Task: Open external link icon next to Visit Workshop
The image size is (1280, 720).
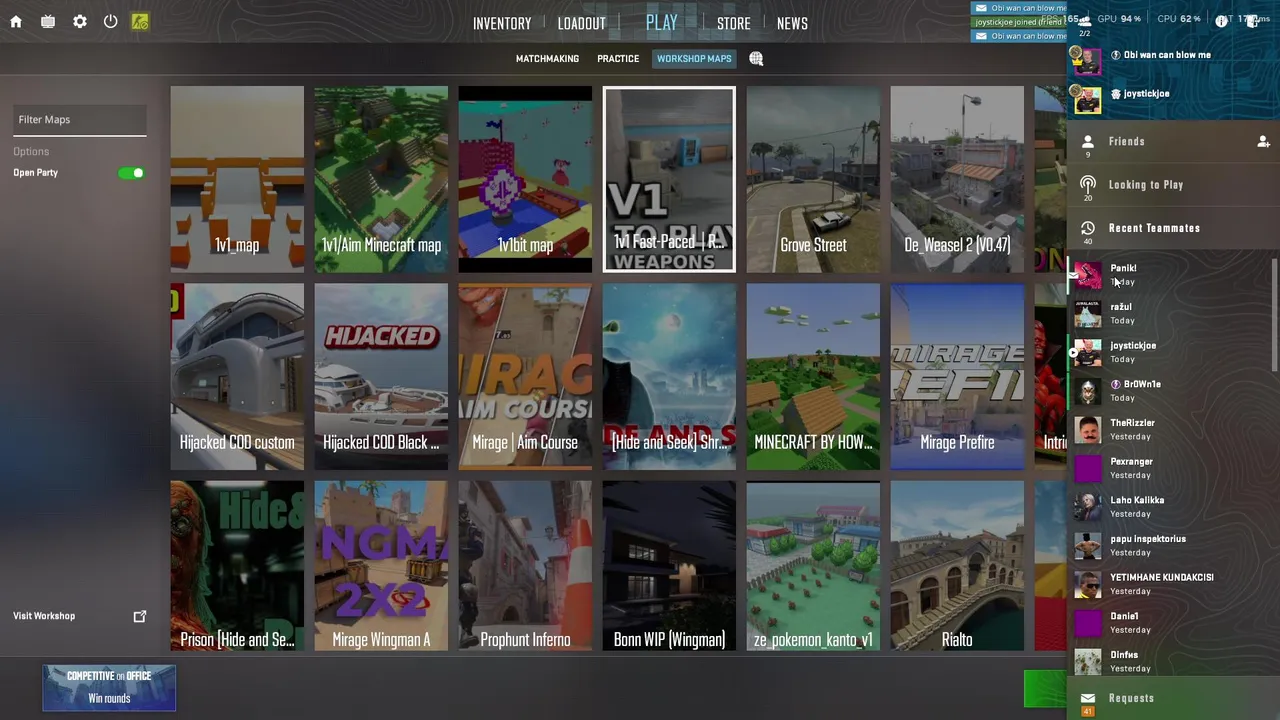Action: (x=140, y=616)
